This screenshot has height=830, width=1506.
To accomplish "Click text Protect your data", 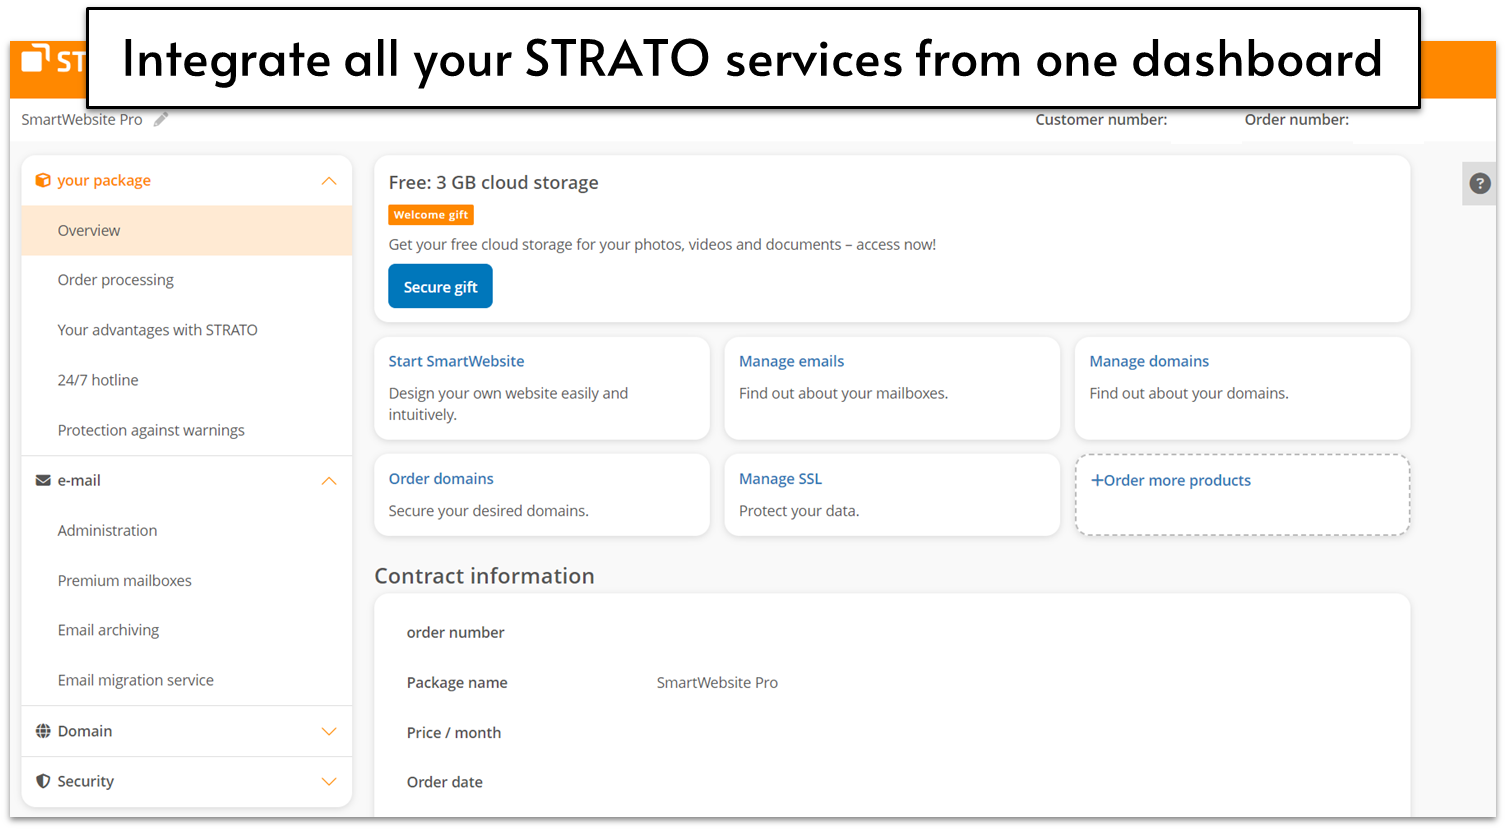I will (799, 510).
